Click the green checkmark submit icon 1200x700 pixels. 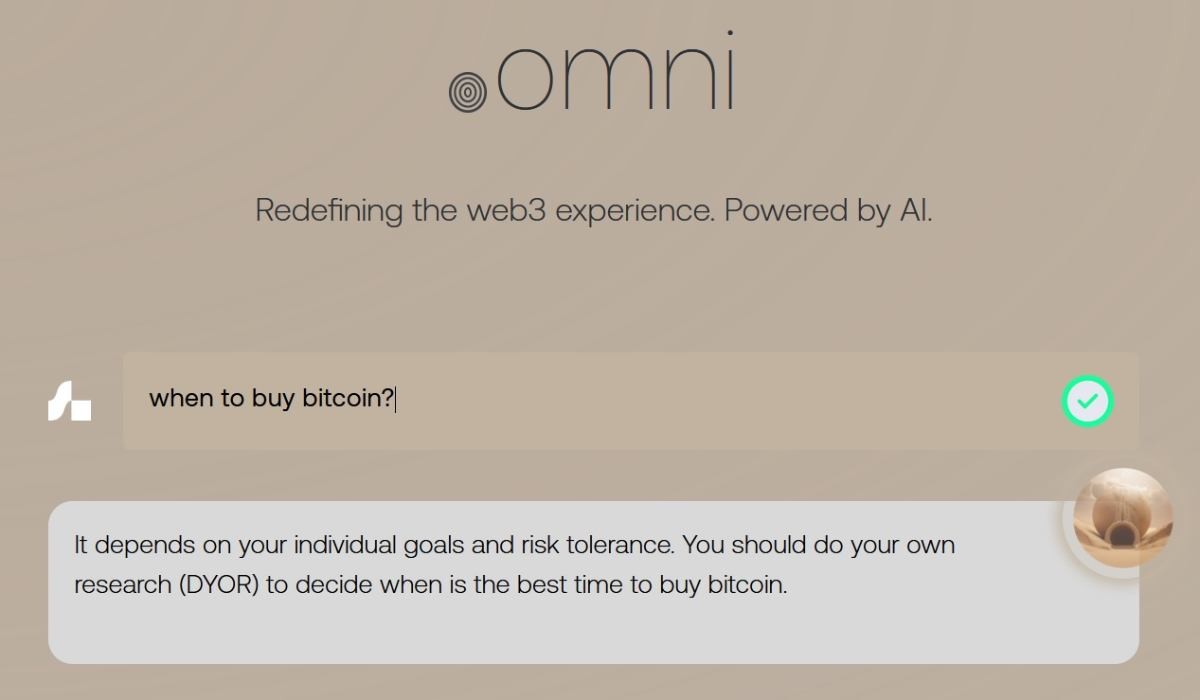point(1087,401)
